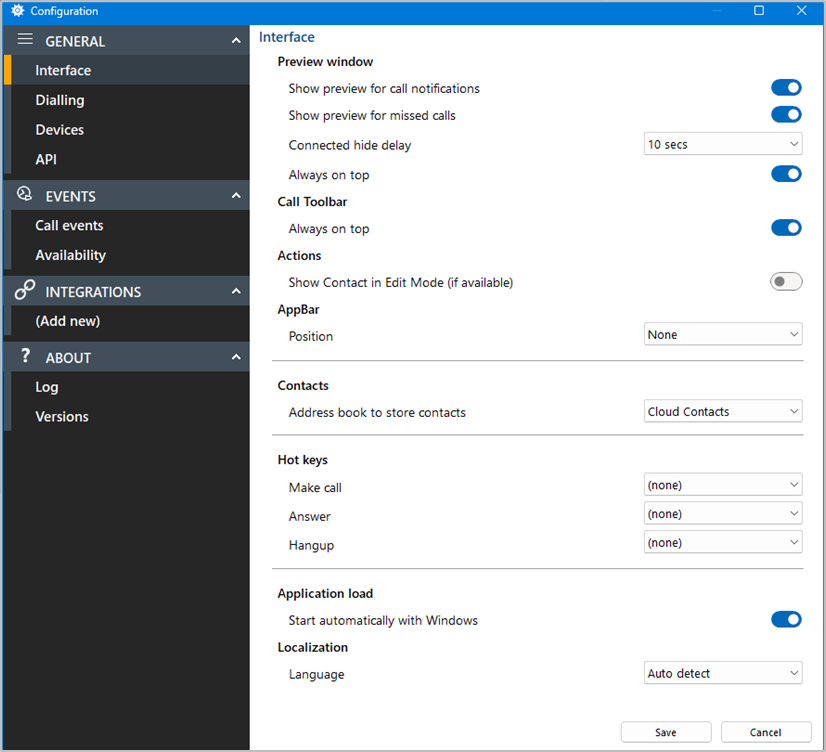Enable Show Contact in Edit Mode
The height and width of the screenshot is (752, 826).
(x=786, y=282)
